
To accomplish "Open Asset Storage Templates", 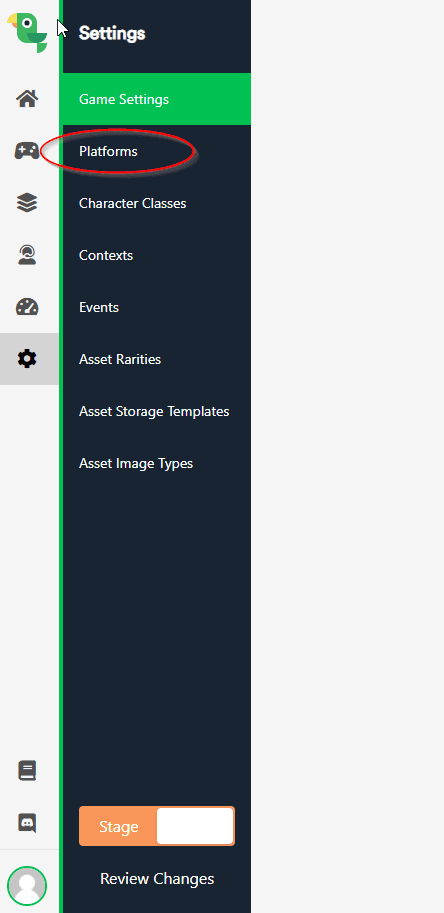I will [x=154, y=411].
